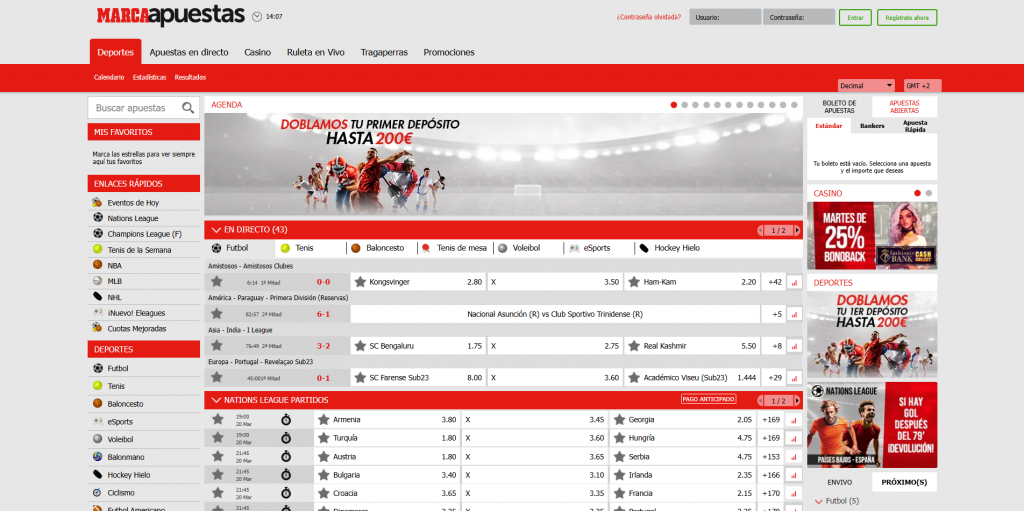Open Martes de 25% Bonoback banner
Image resolution: width=1024 pixels, height=511 pixels.
click(x=872, y=236)
